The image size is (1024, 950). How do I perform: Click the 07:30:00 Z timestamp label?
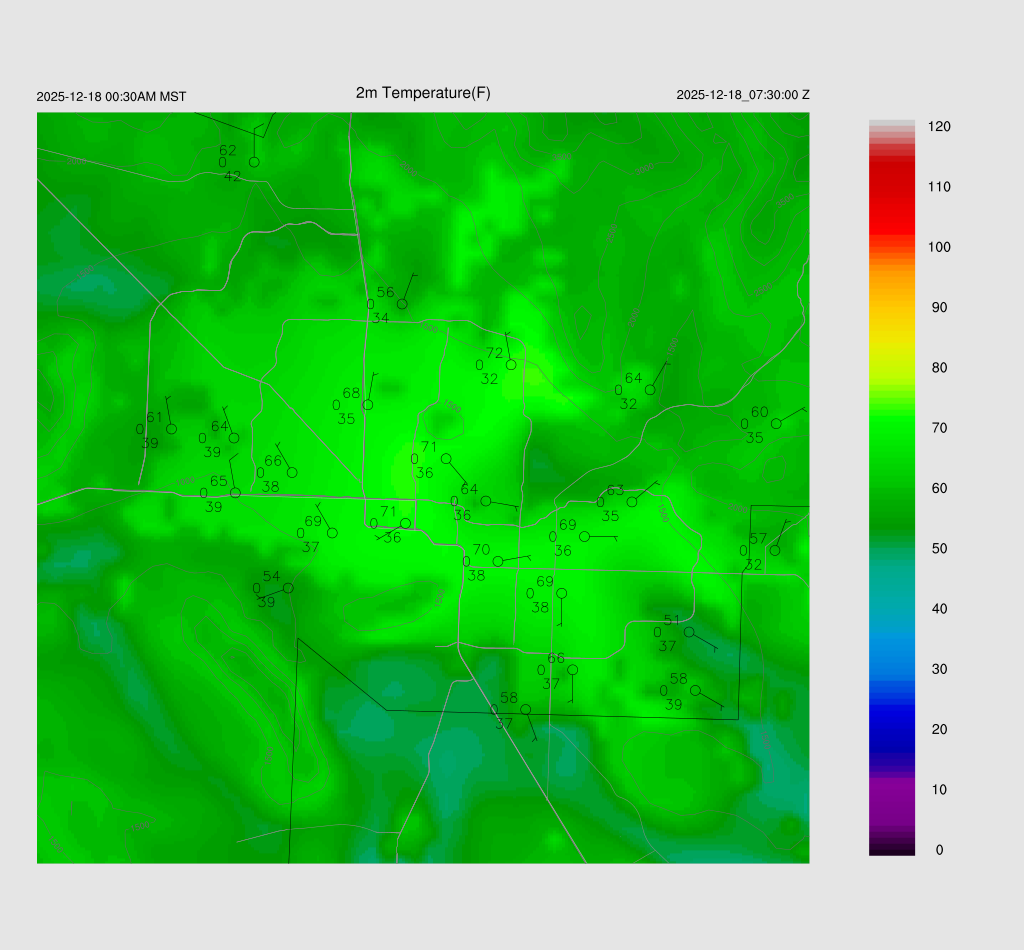pos(743,95)
